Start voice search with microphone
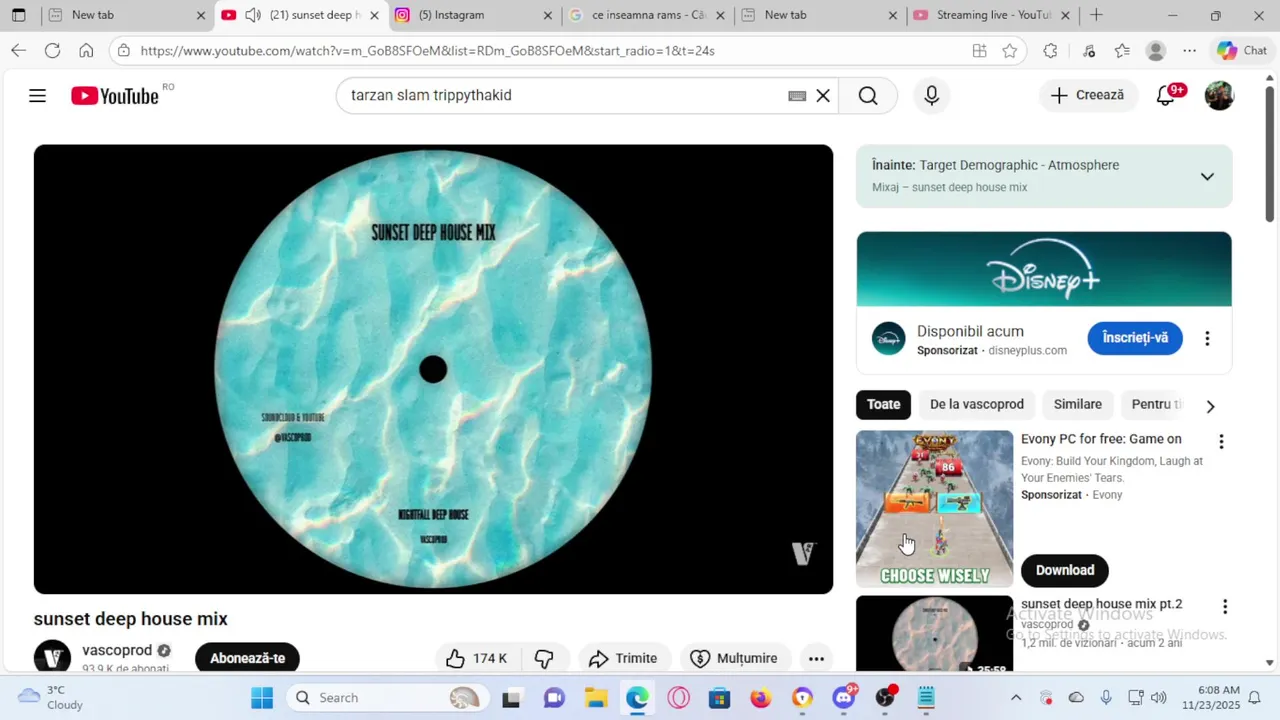The width and height of the screenshot is (1280, 720). coord(932,96)
